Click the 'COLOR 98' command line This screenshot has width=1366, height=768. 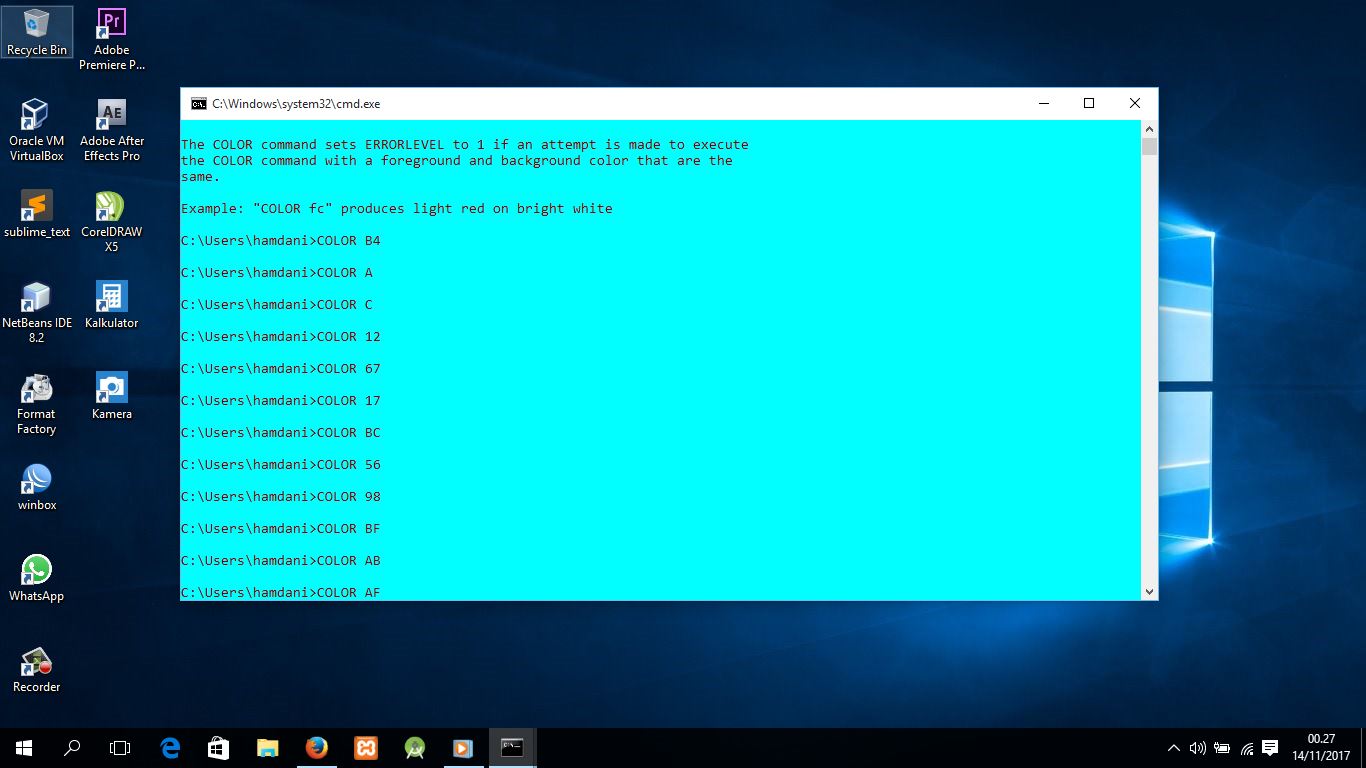point(281,497)
